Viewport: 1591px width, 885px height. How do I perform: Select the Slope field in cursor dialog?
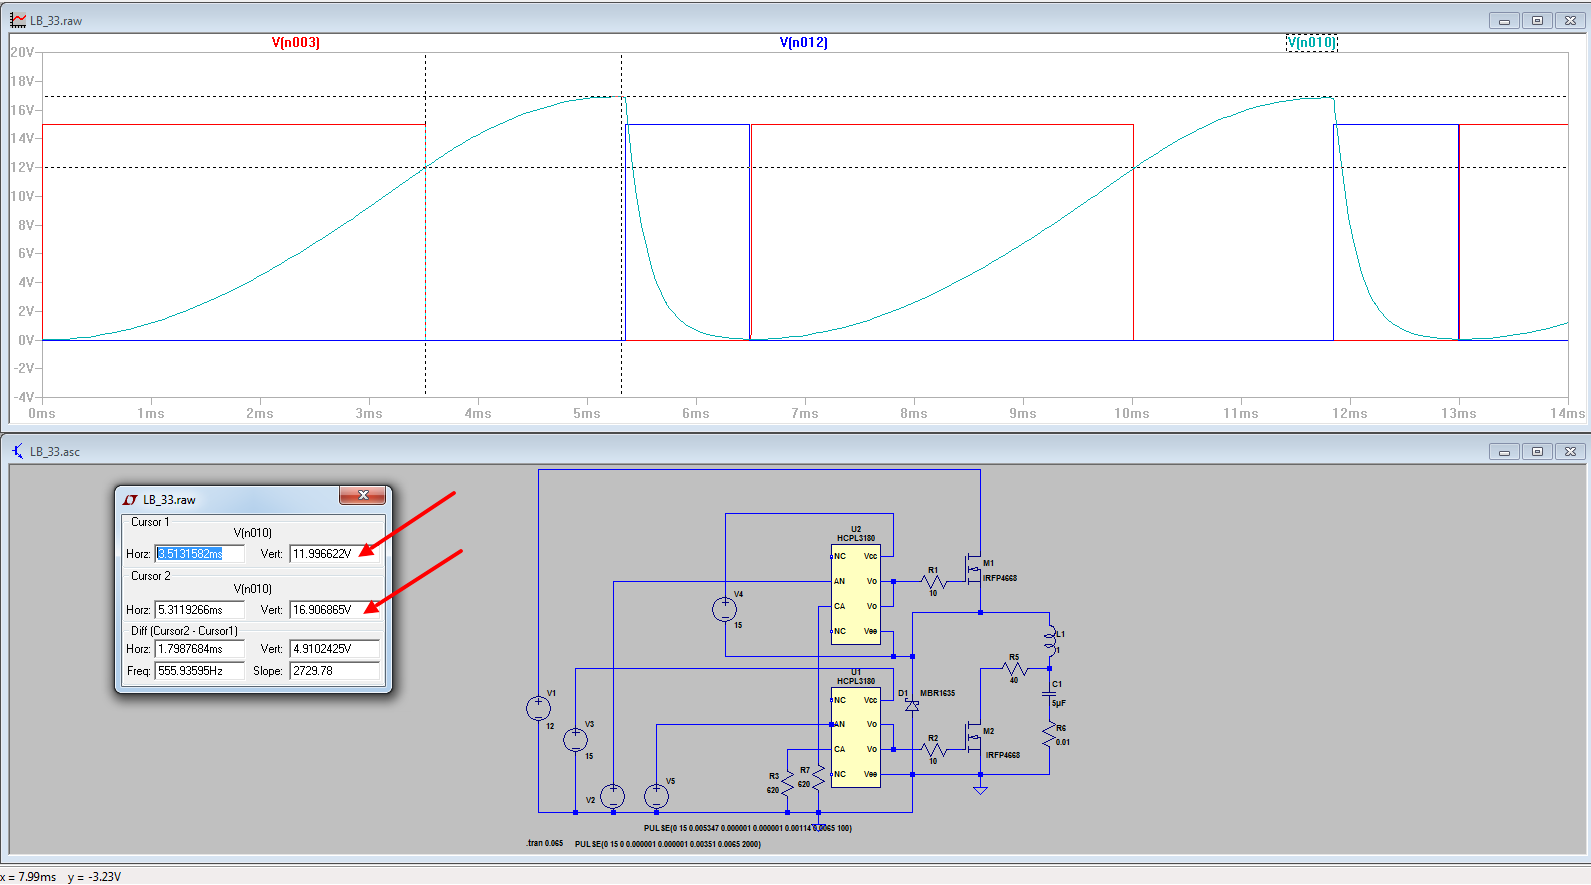click(x=334, y=671)
